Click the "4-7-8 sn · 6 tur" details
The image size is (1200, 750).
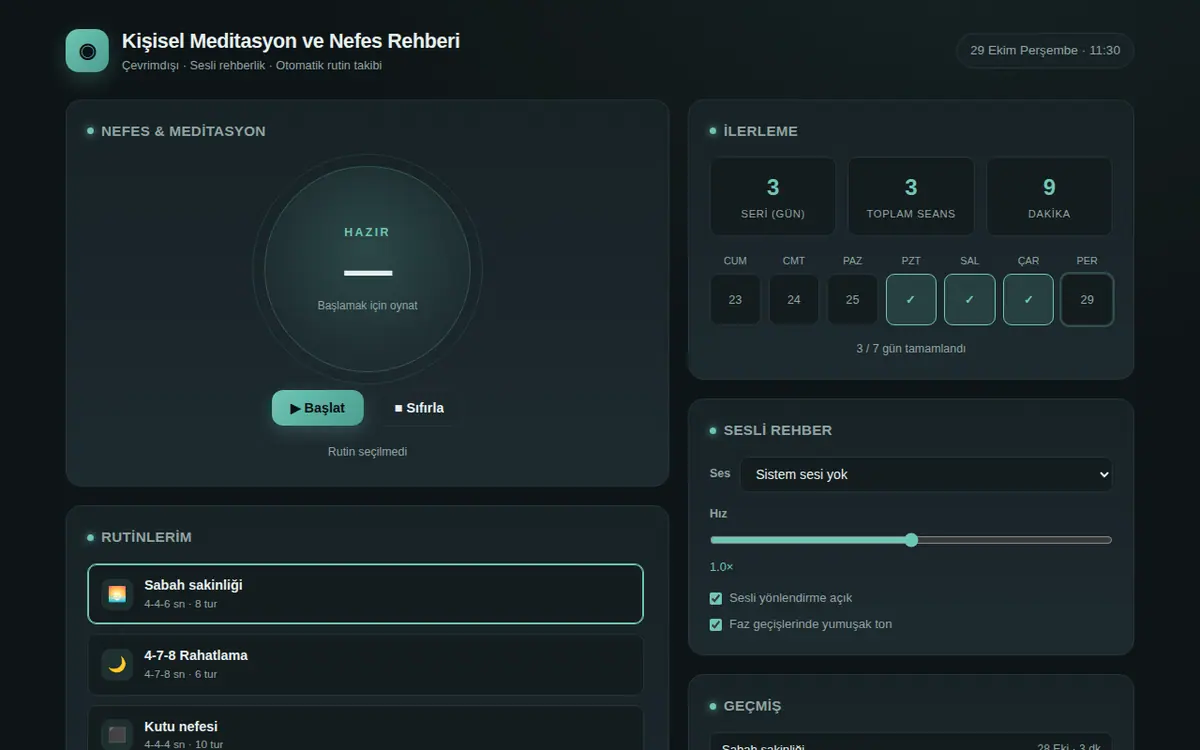tap(180, 674)
